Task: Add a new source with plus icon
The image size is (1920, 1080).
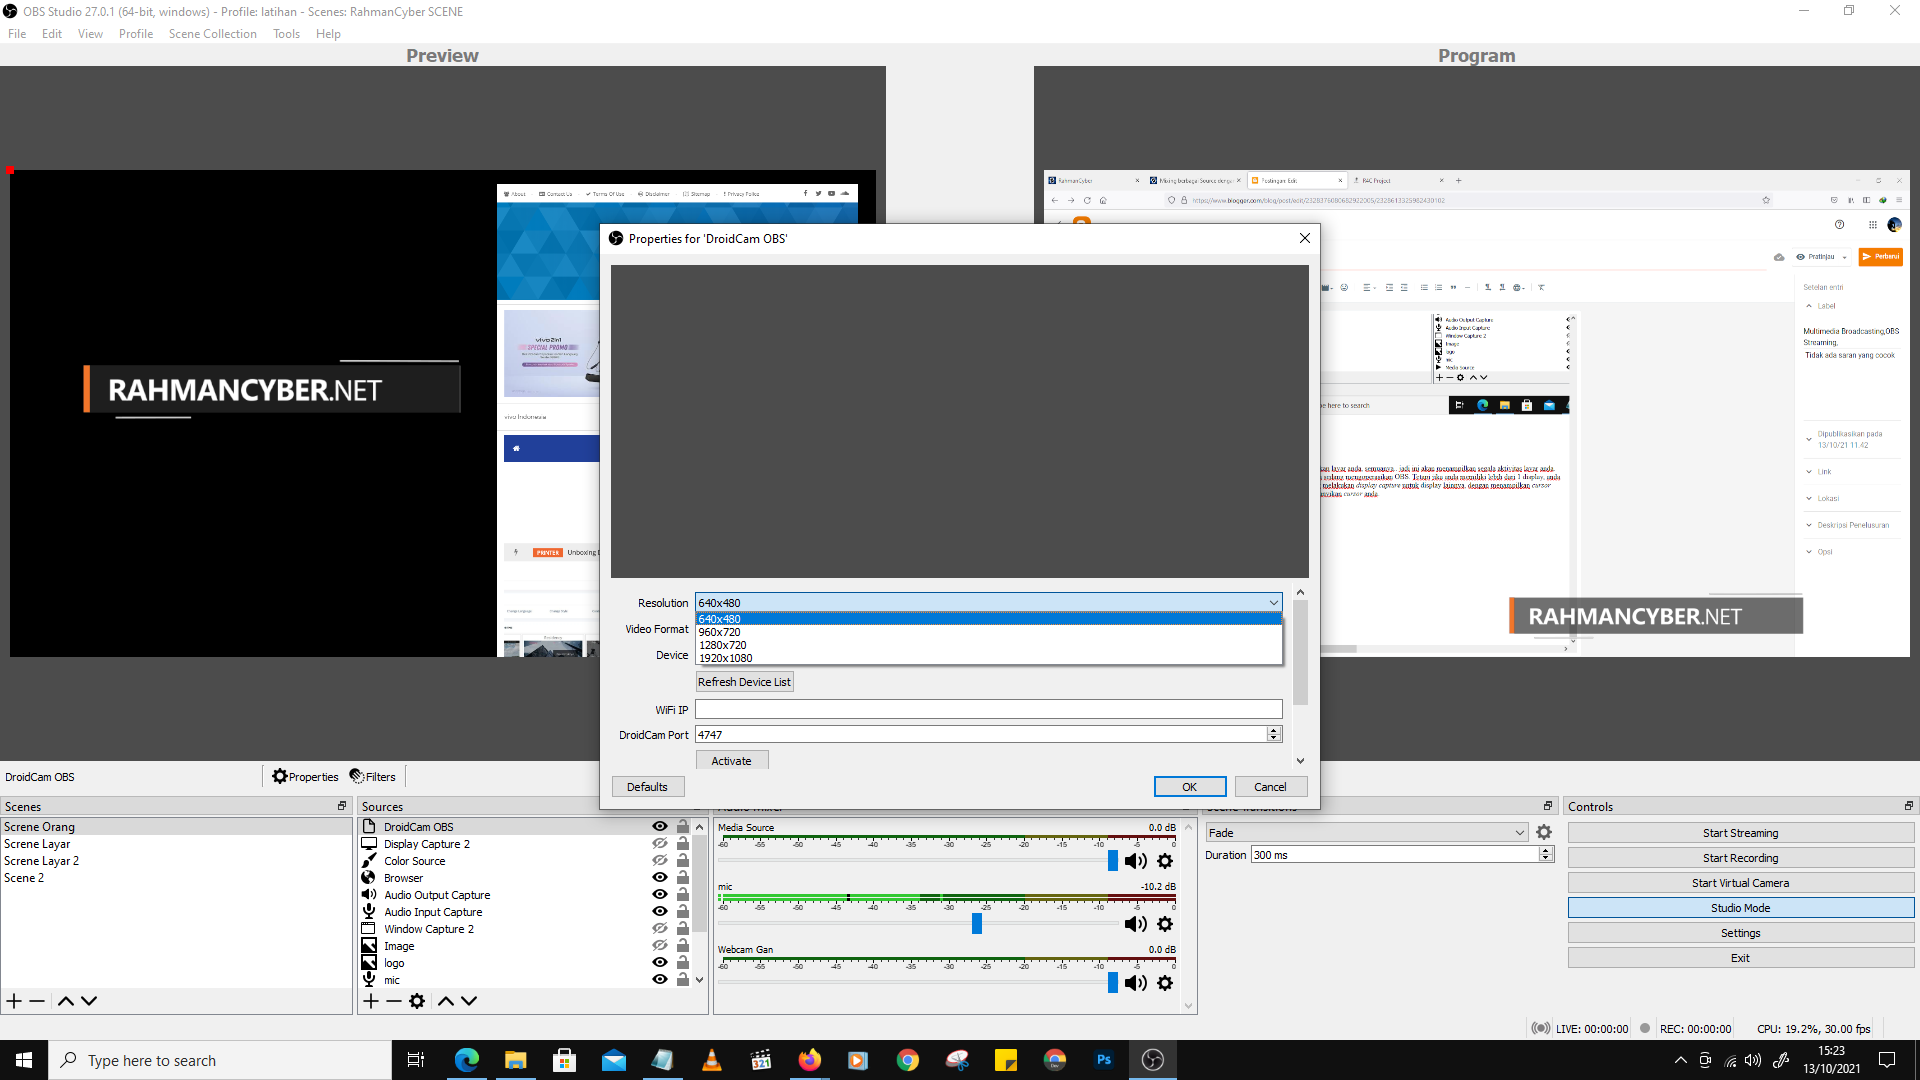Action: pyautogui.click(x=371, y=1001)
